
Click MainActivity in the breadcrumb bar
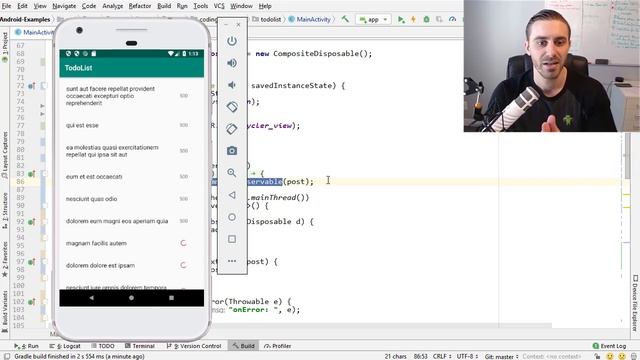point(310,19)
